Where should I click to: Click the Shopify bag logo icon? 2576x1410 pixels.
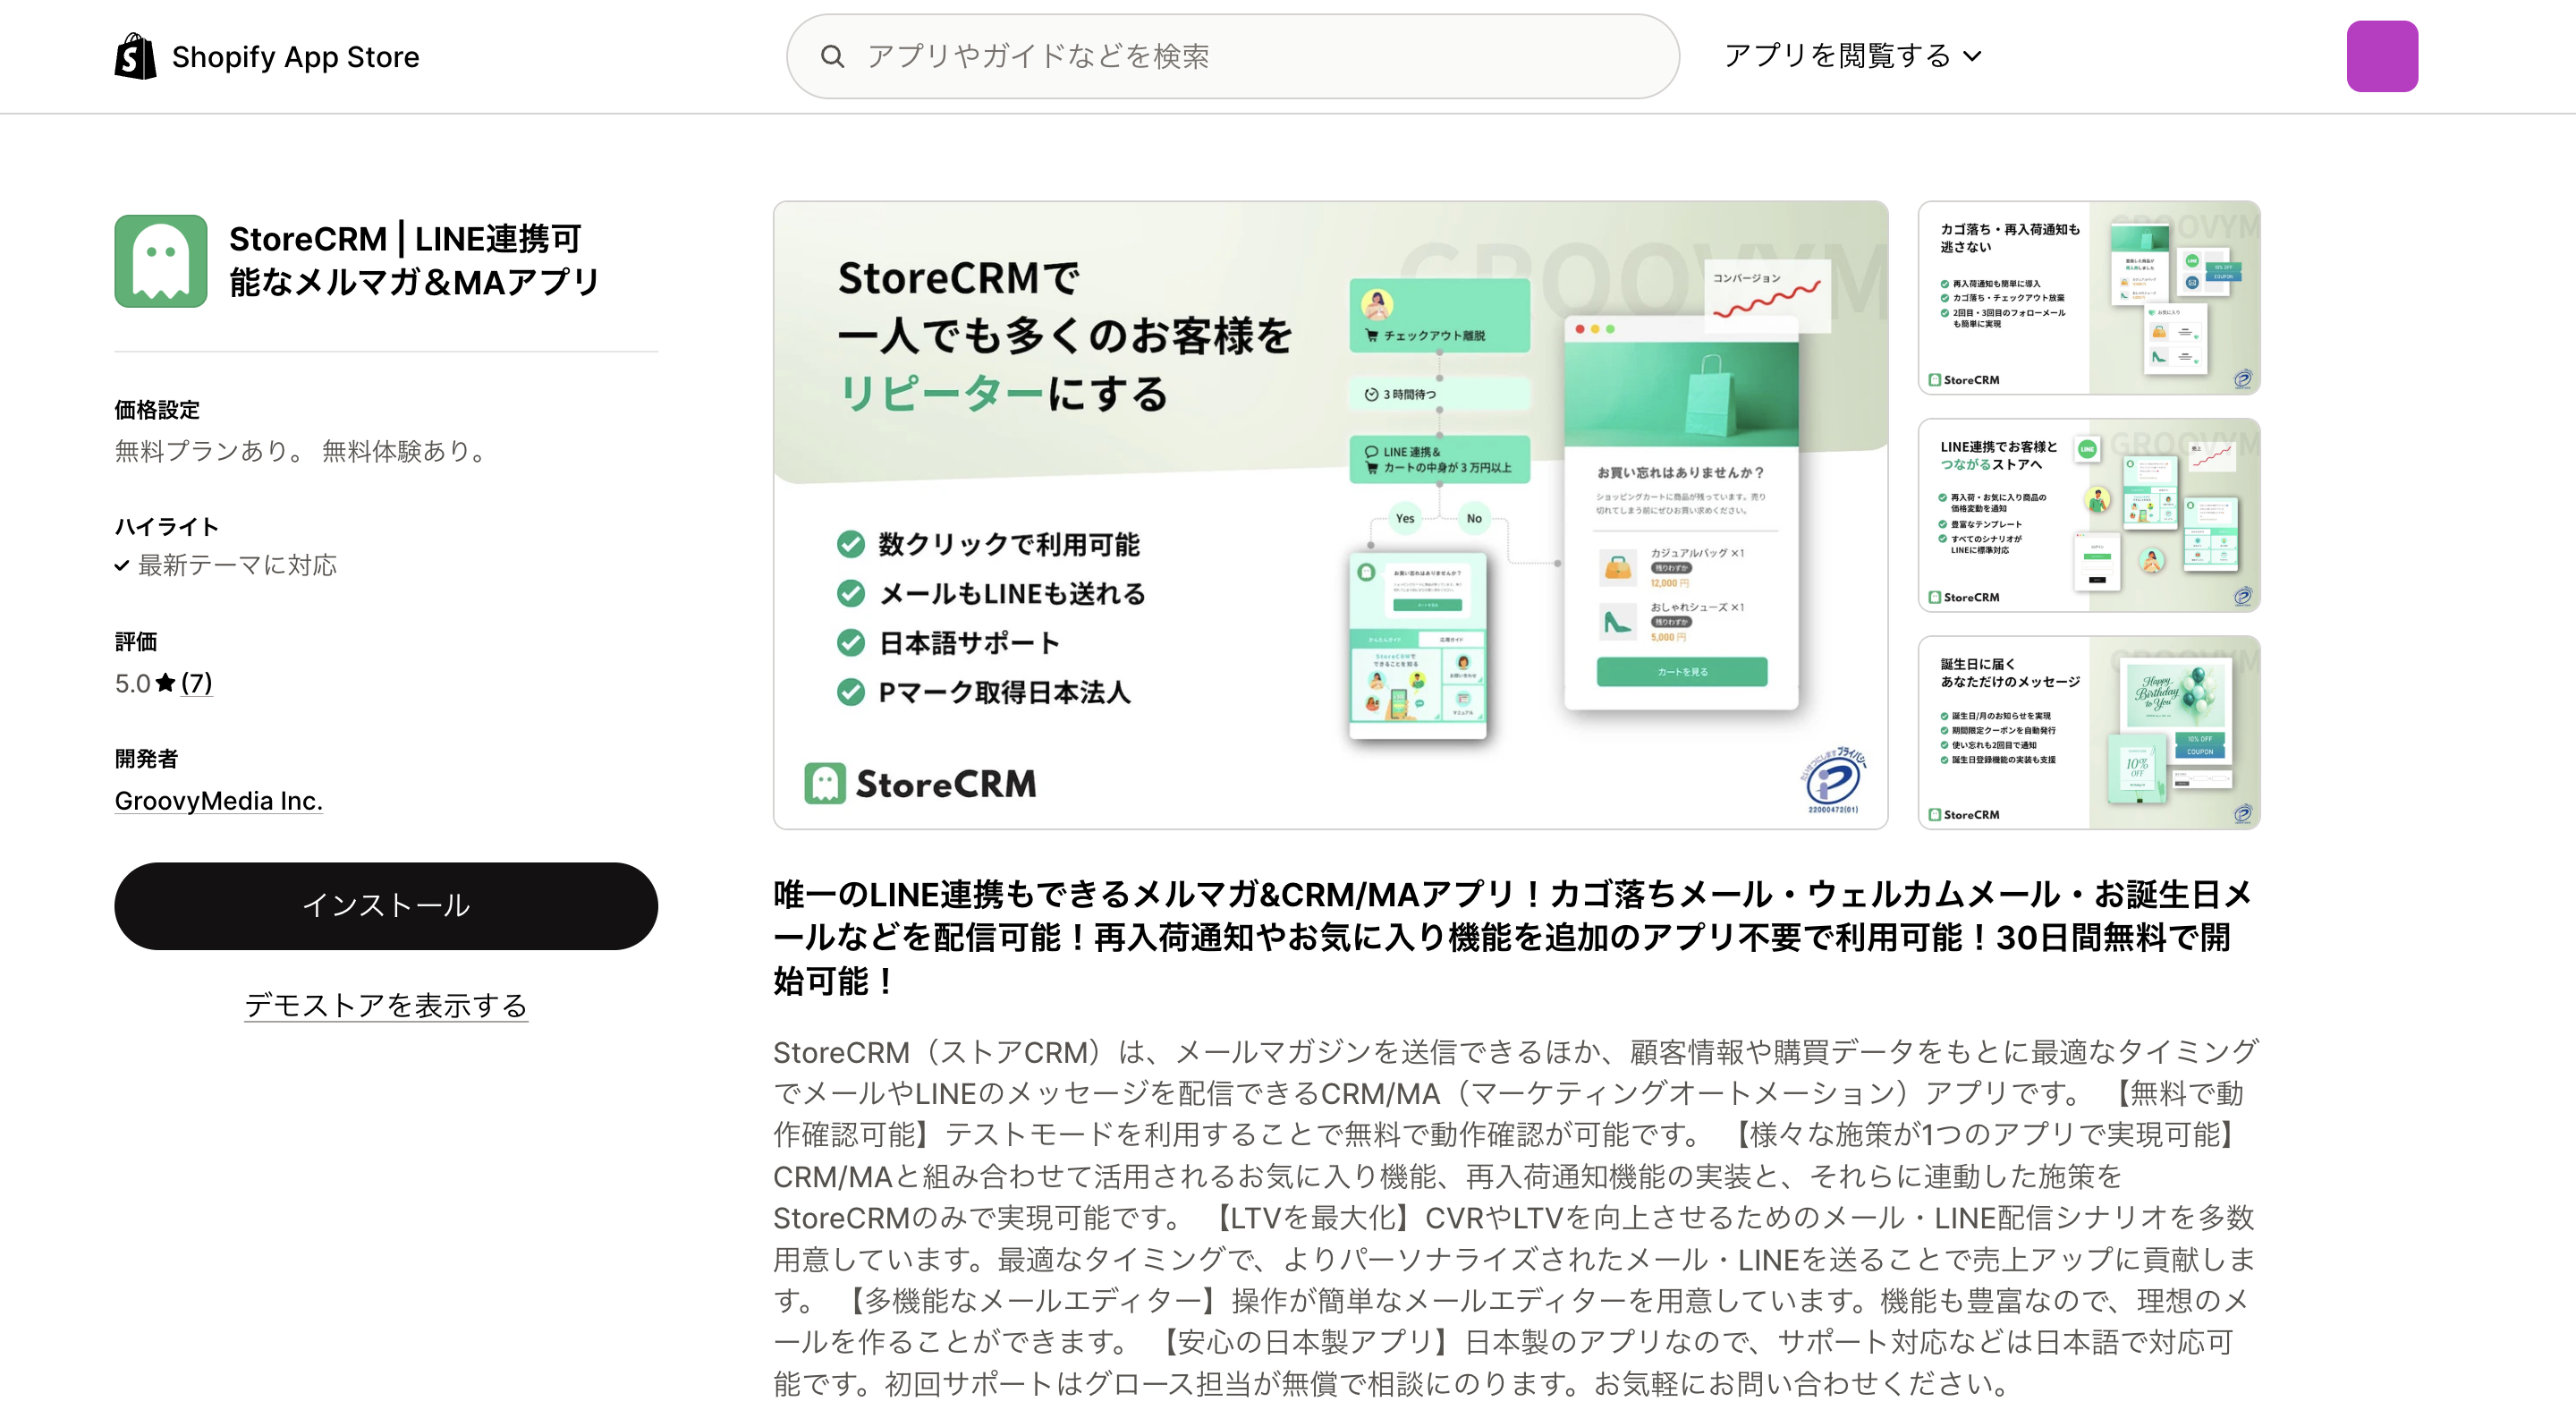(135, 56)
